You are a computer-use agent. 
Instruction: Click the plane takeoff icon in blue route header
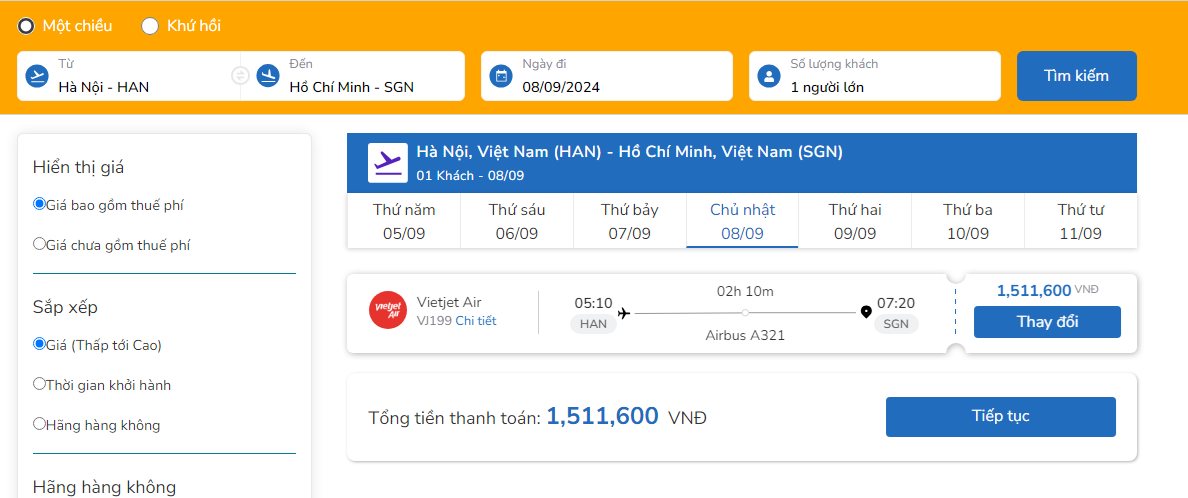point(387,163)
